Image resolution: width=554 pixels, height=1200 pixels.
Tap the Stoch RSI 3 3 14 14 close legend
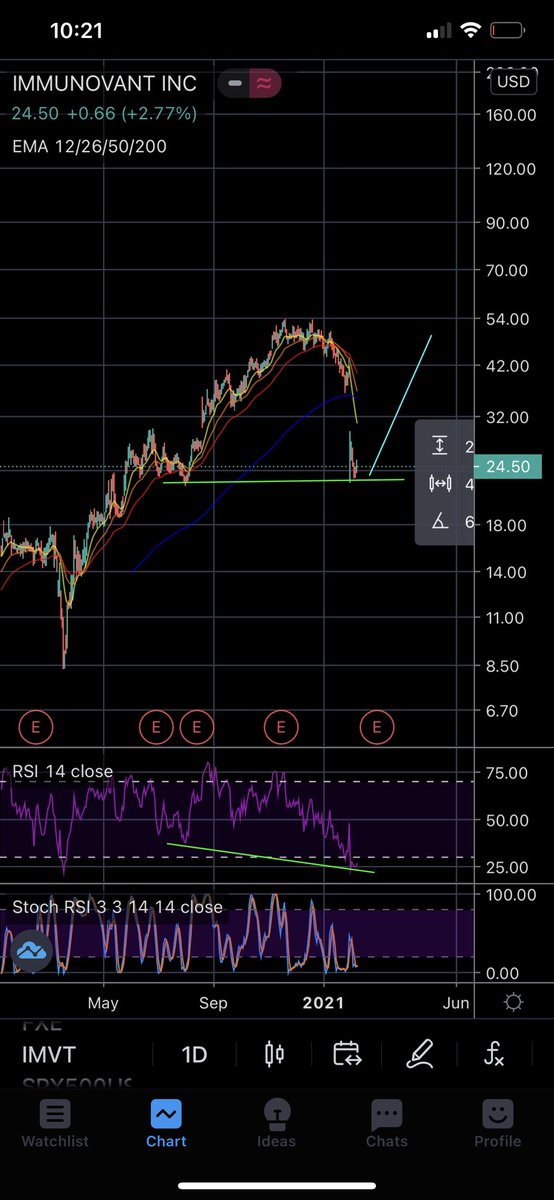117,908
